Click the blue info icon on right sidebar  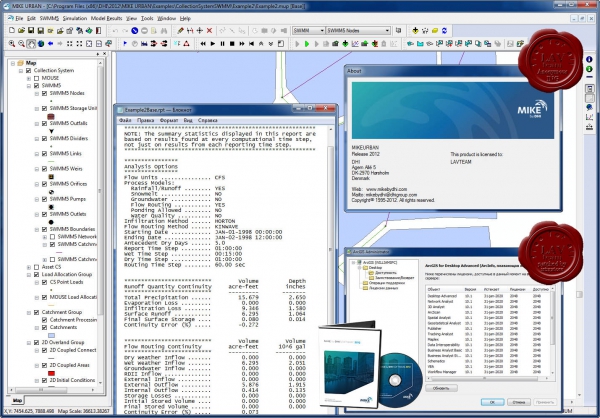point(589,59)
